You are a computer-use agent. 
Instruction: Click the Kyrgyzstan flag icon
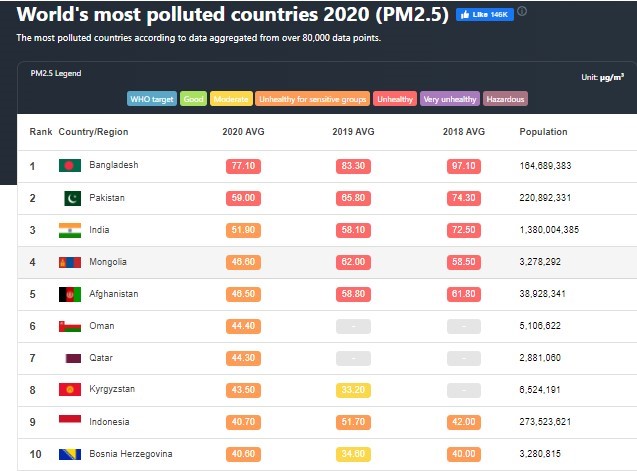point(70,390)
